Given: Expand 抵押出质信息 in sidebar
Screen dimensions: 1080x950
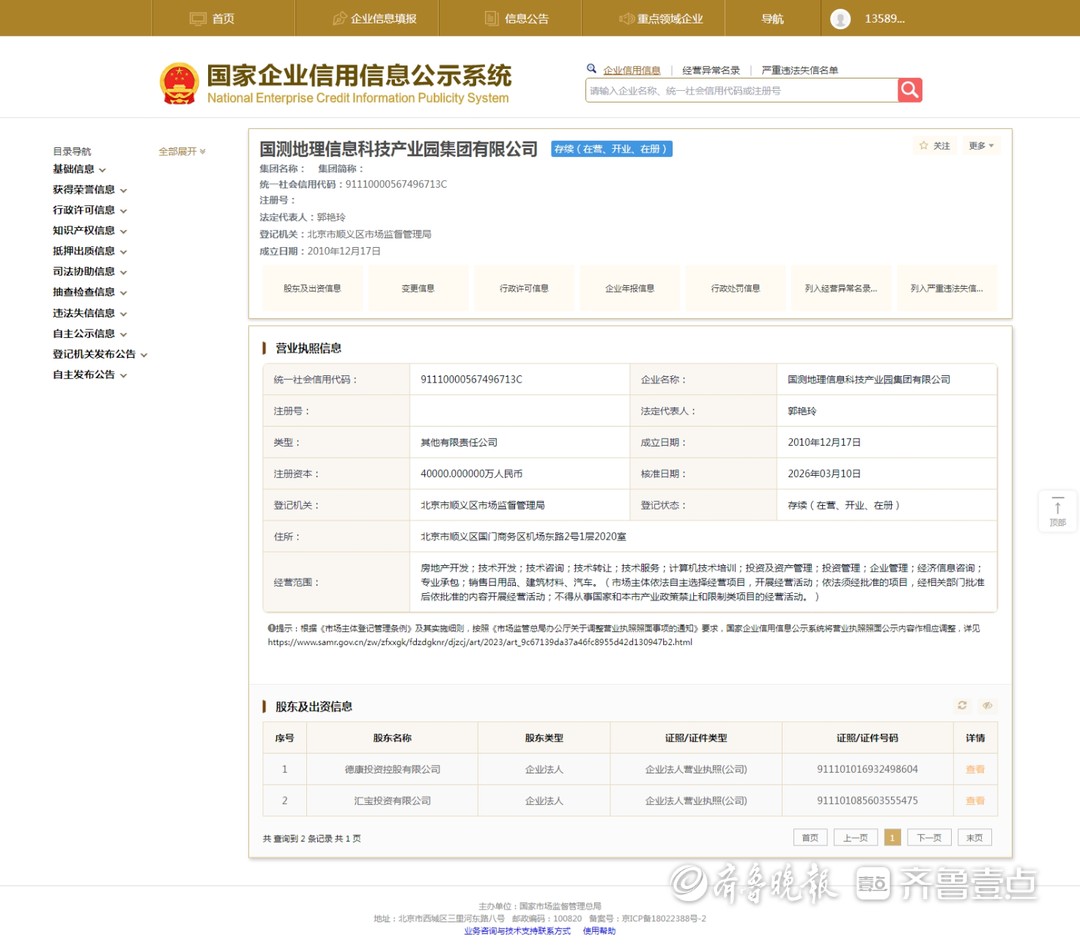Looking at the screenshot, I should point(90,251).
